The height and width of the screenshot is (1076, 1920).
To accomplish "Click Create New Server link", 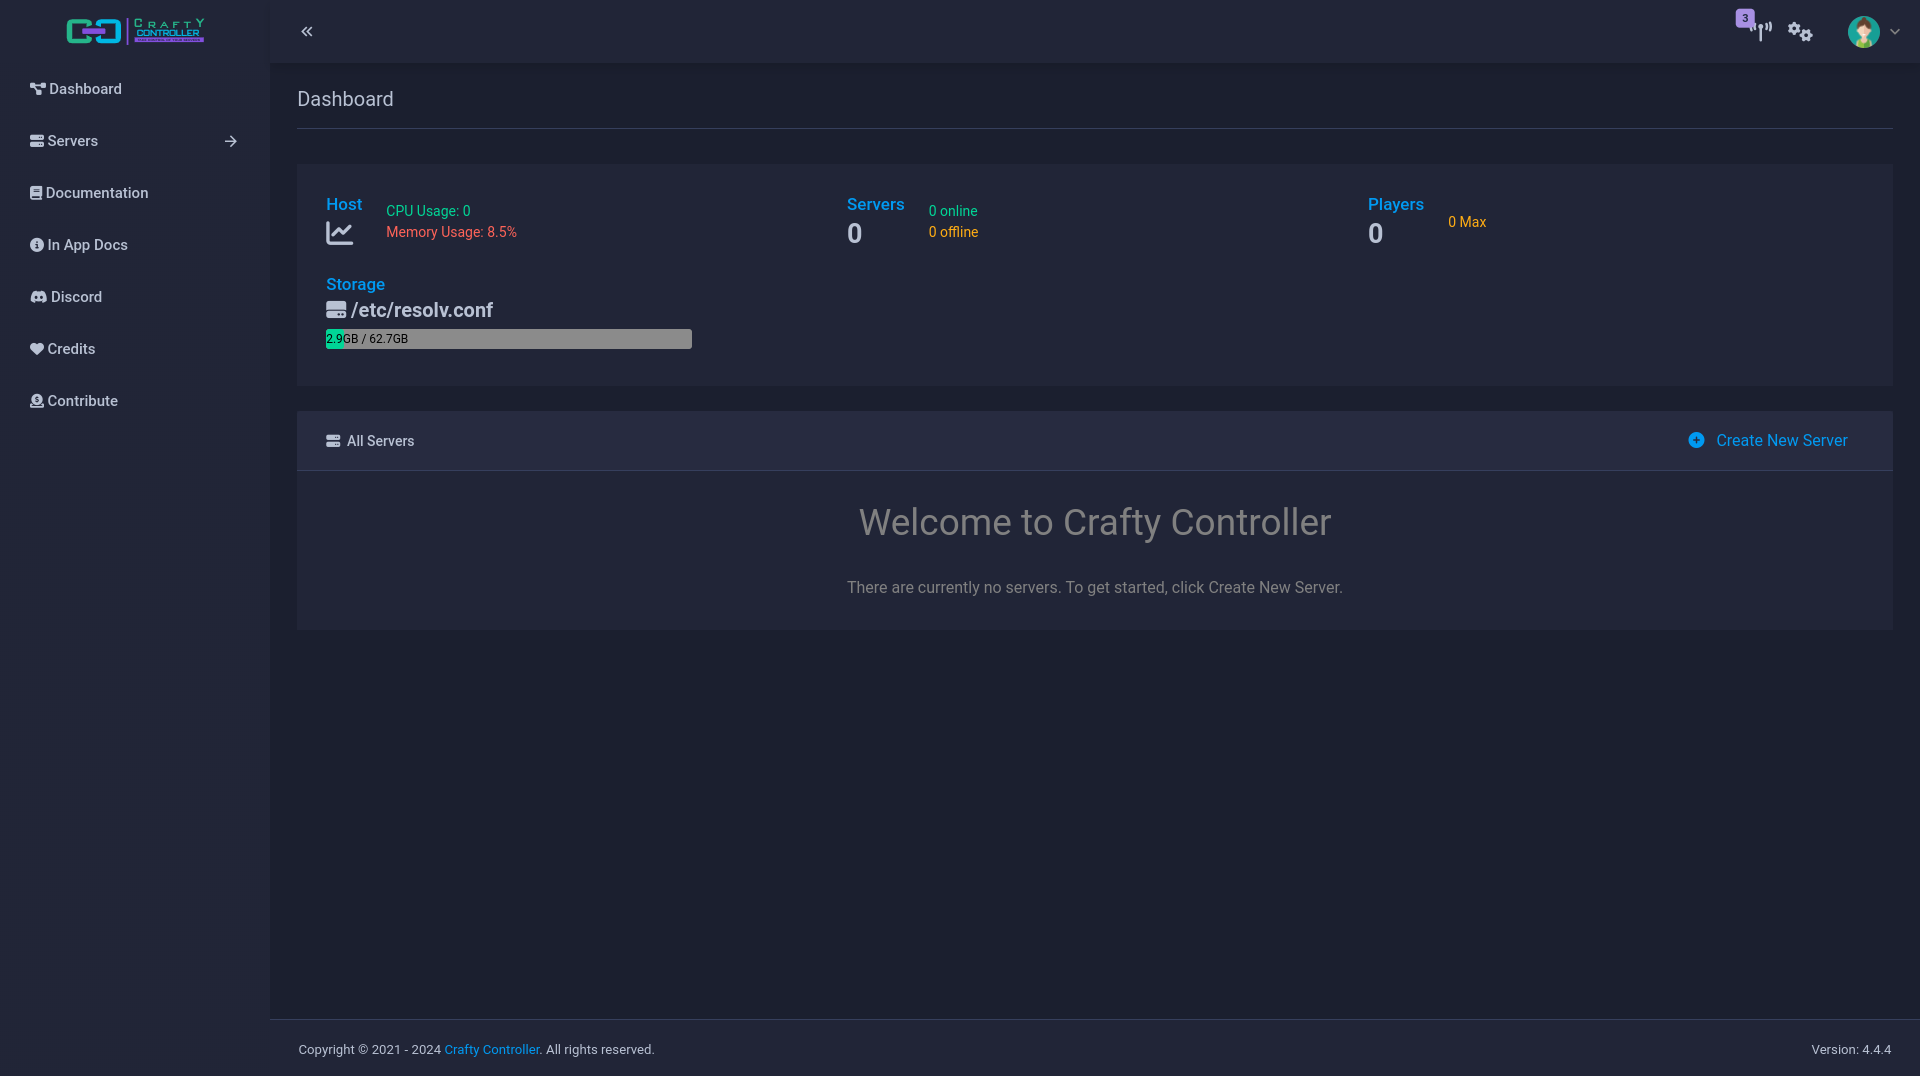I will tap(1781, 441).
